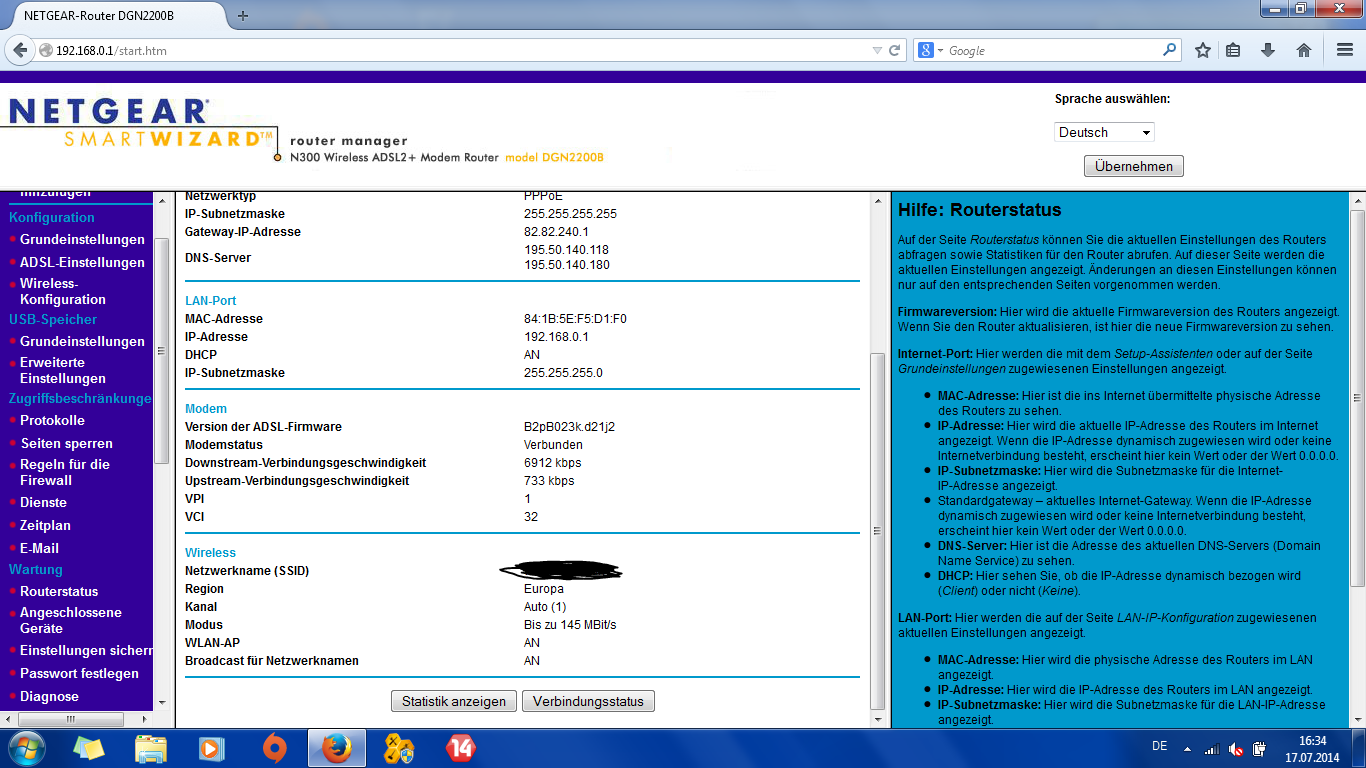Open Angeschlossene Geräte in the sidebar
1366x768 pixels.
point(70,620)
